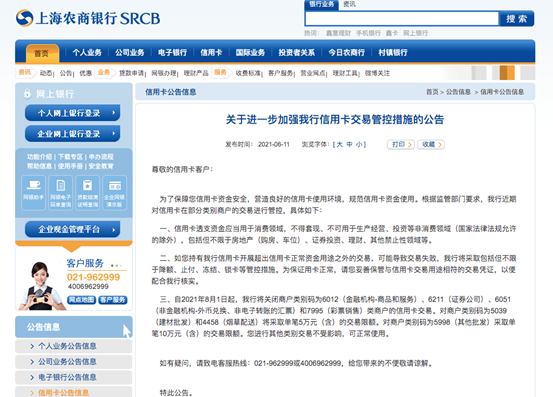Open 信用卡 in main navigation
Viewport: 553px width, 397px height.
(x=211, y=53)
